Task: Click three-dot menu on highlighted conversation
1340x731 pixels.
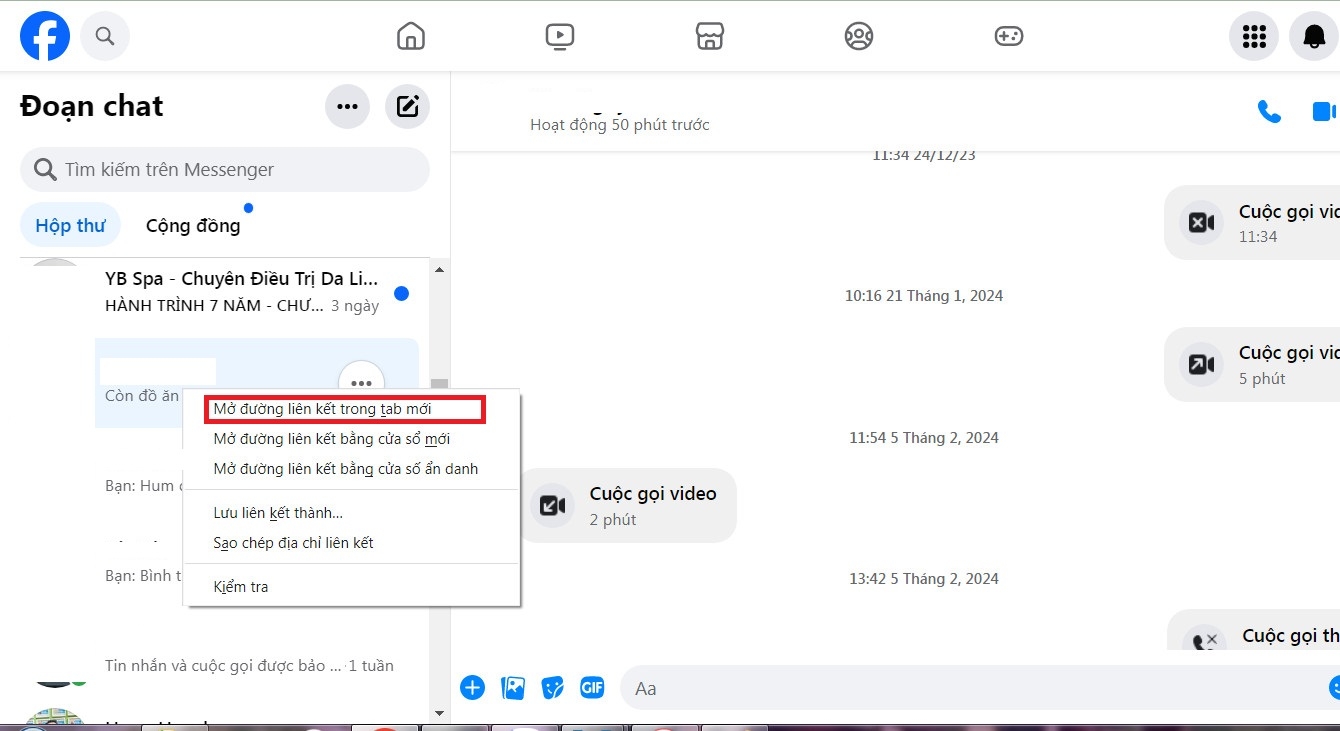Action: 362,383
